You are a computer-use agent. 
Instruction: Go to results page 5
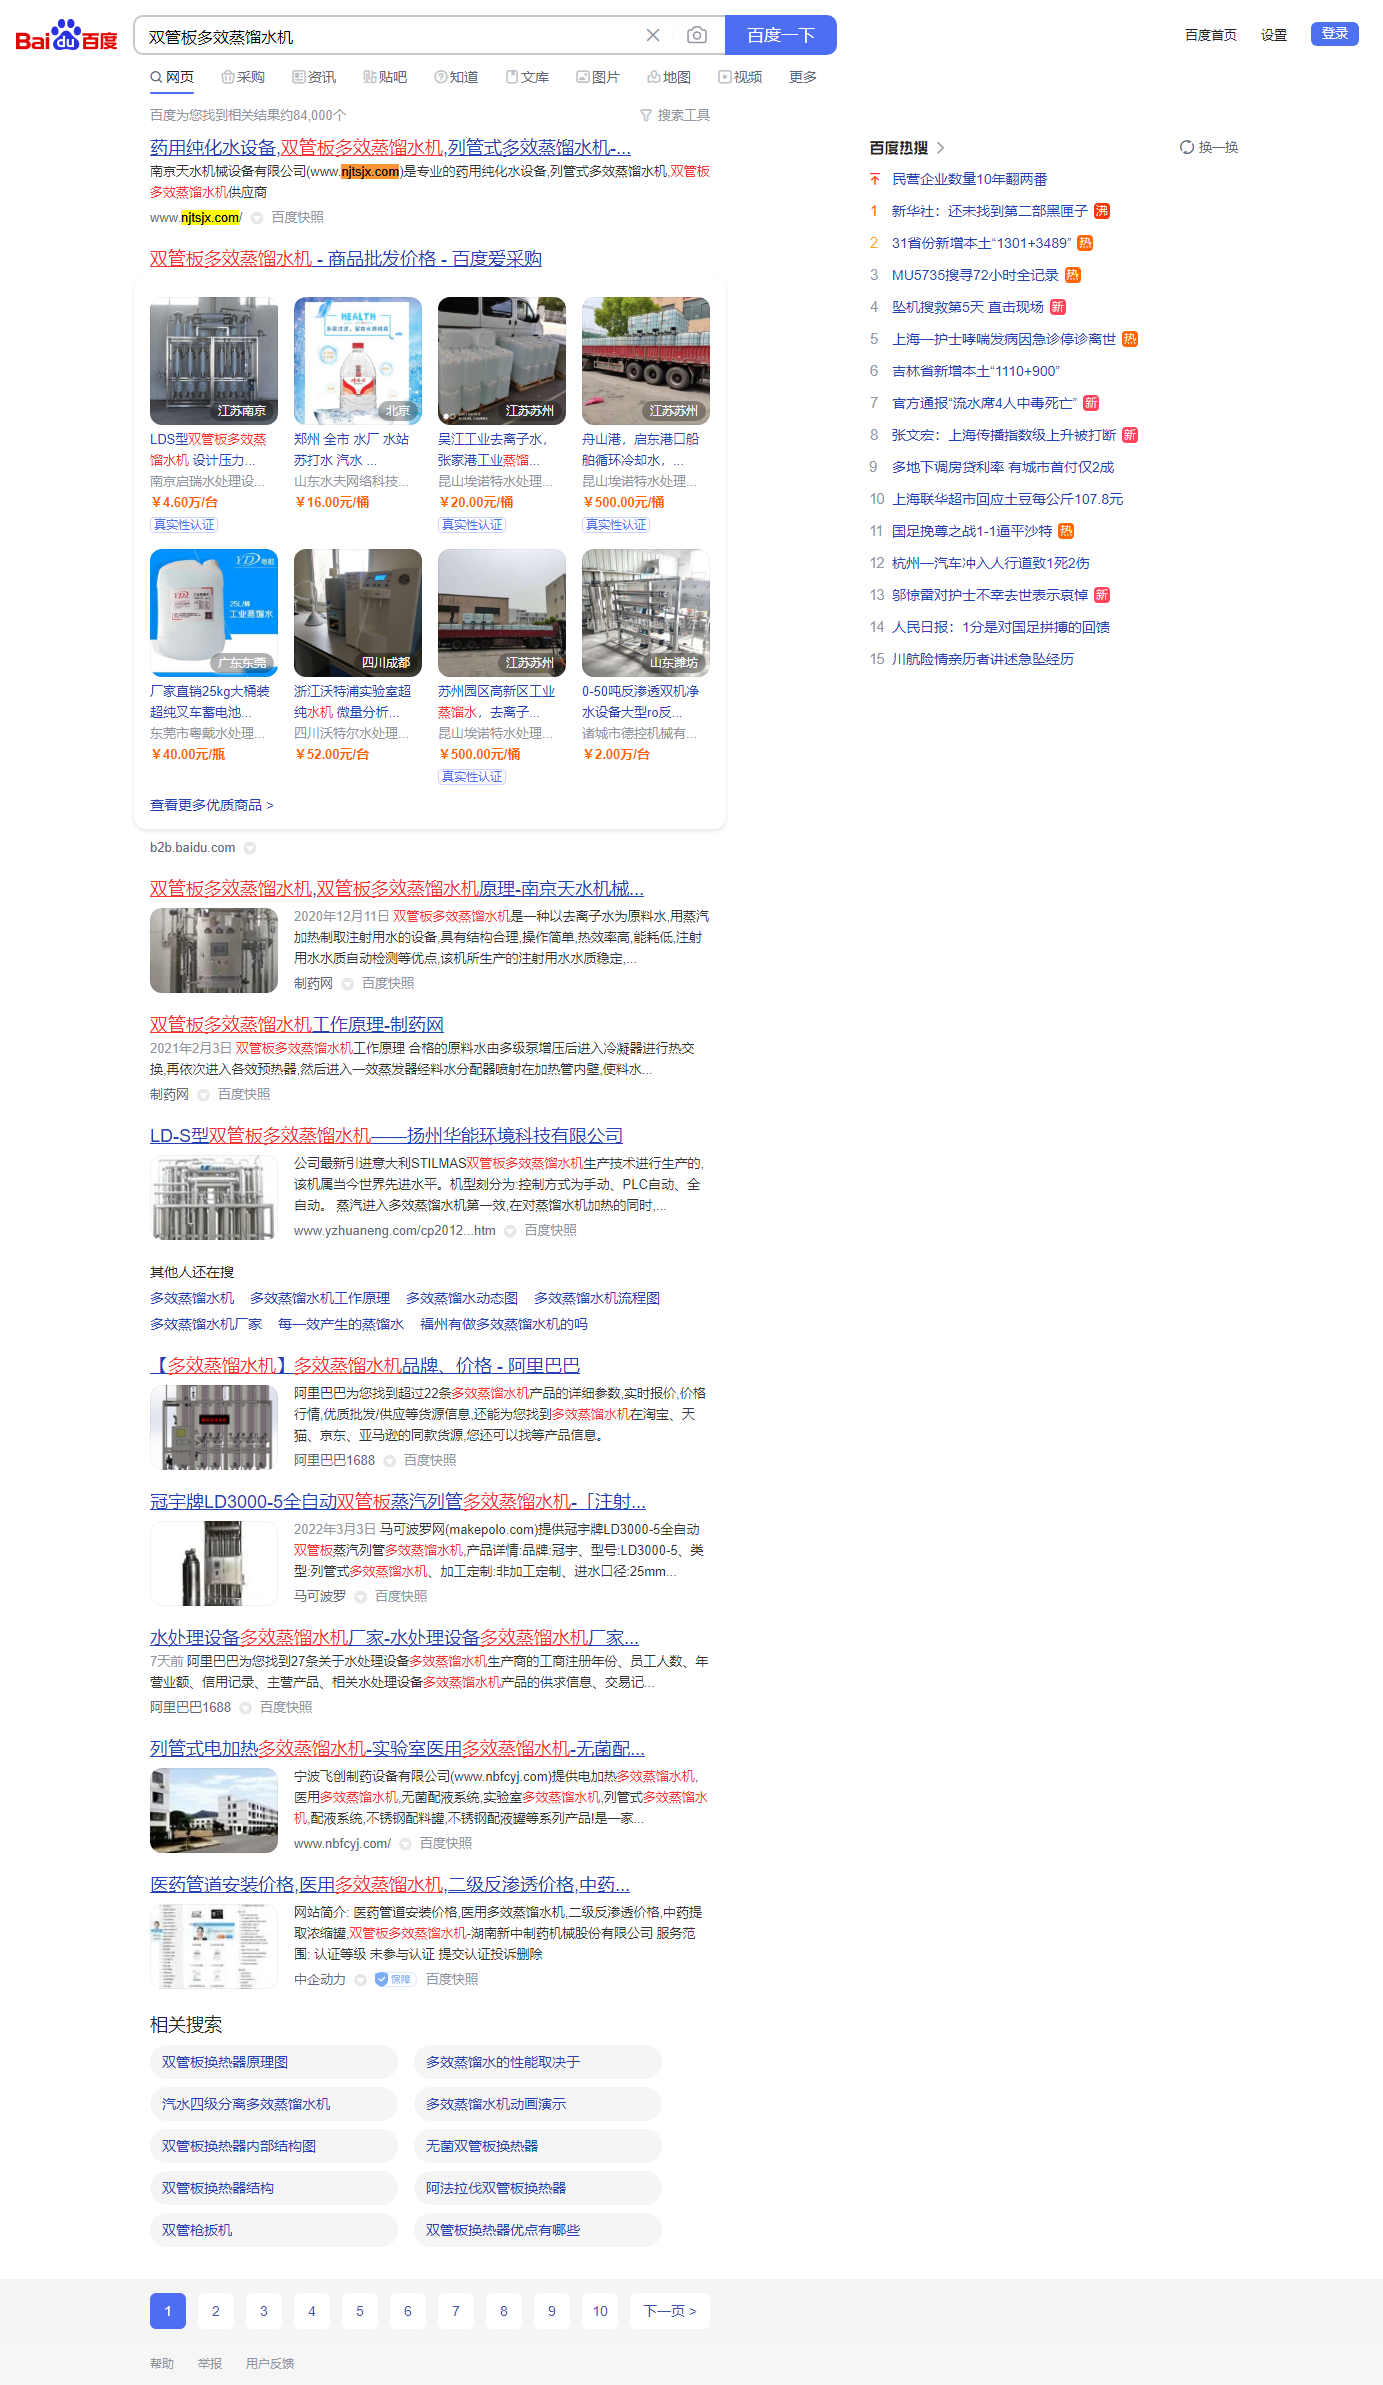point(360,2311)
